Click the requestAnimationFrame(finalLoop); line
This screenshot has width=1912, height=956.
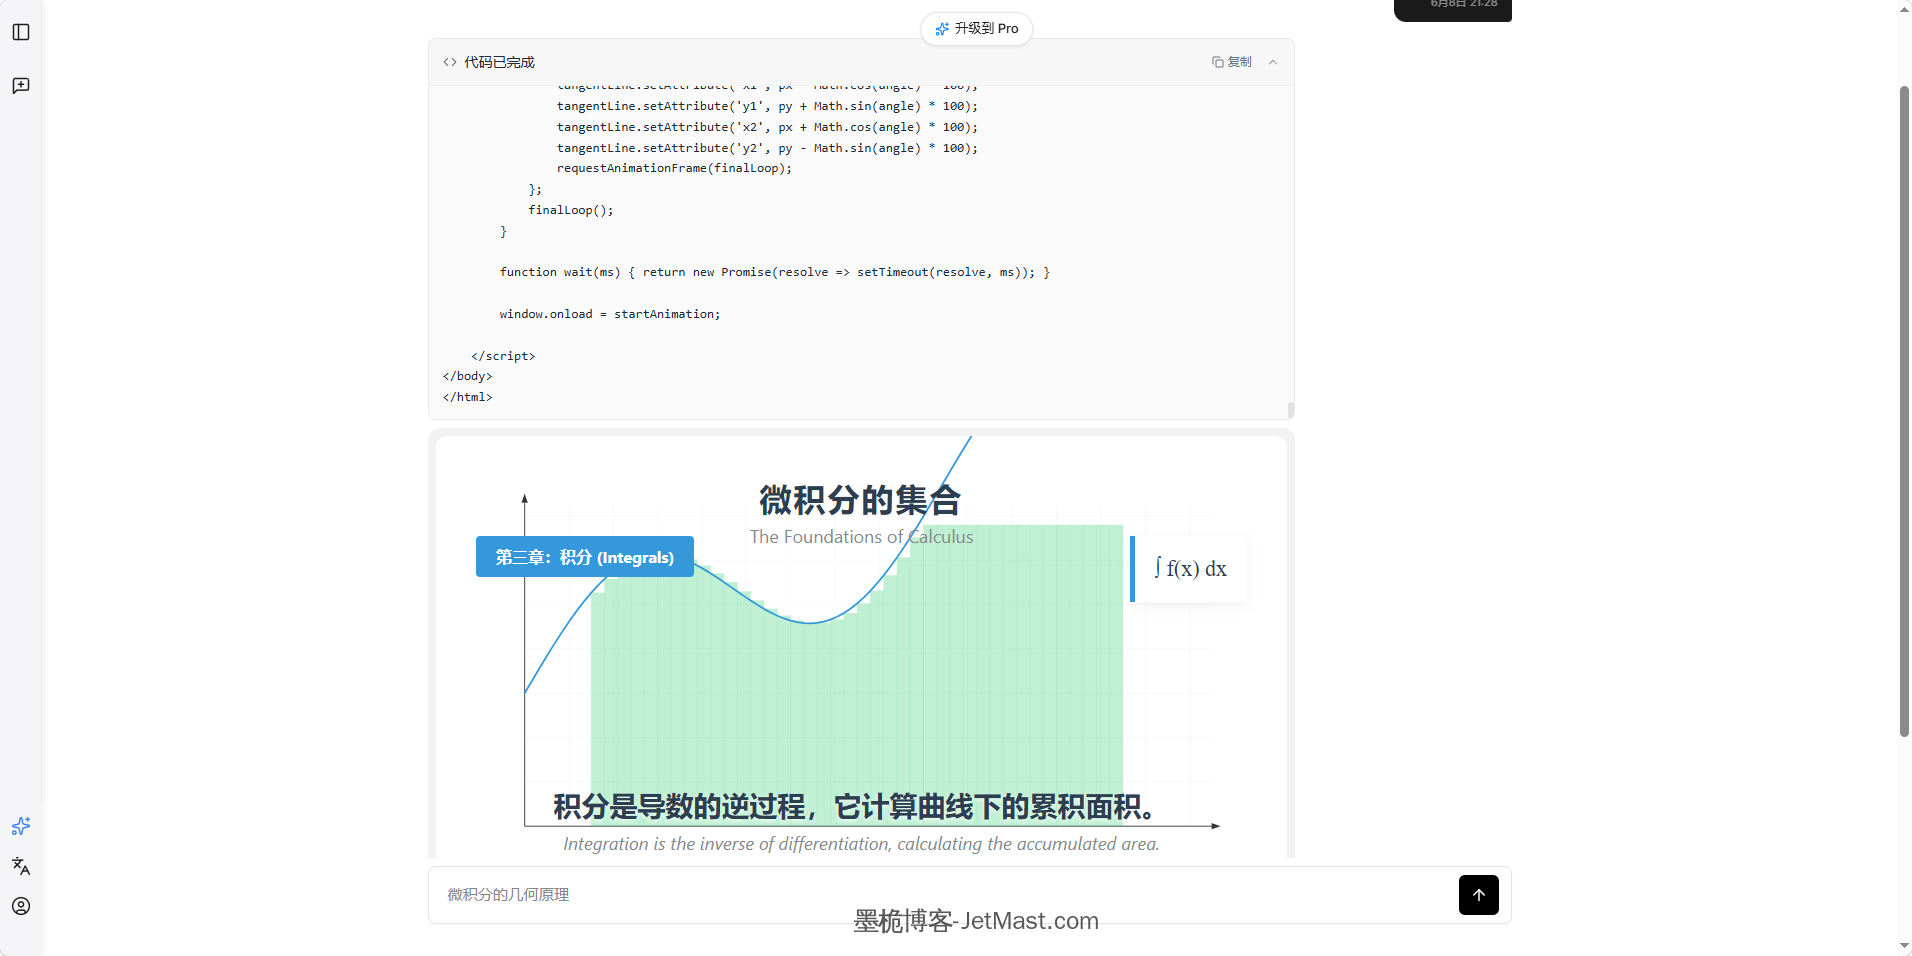[674, 168]
